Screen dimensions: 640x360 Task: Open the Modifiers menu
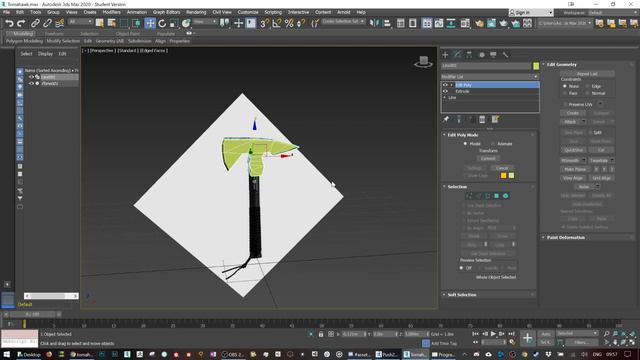click(111, 12)
